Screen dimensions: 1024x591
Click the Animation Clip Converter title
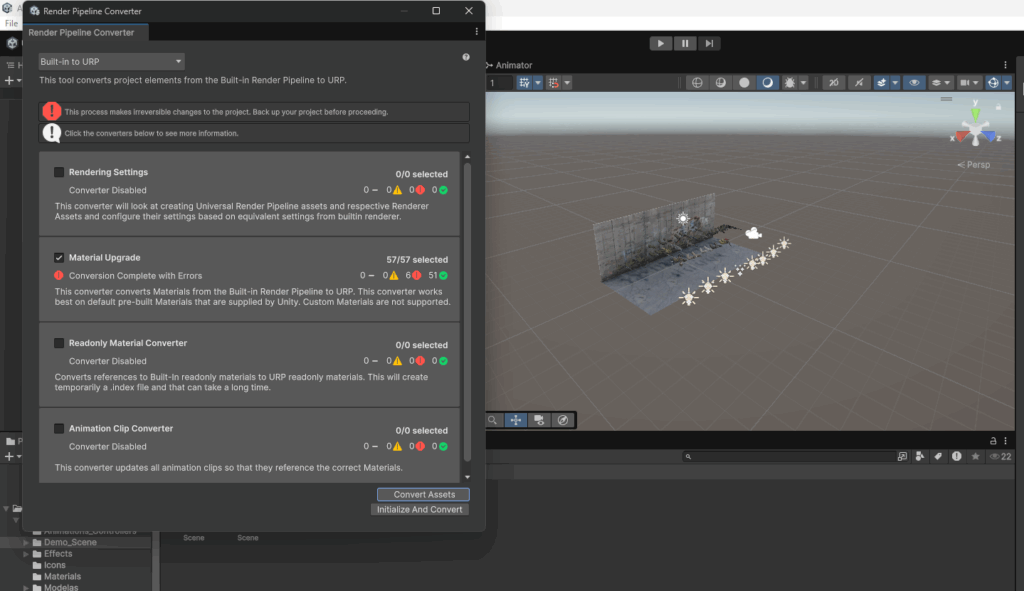point(121,429)
